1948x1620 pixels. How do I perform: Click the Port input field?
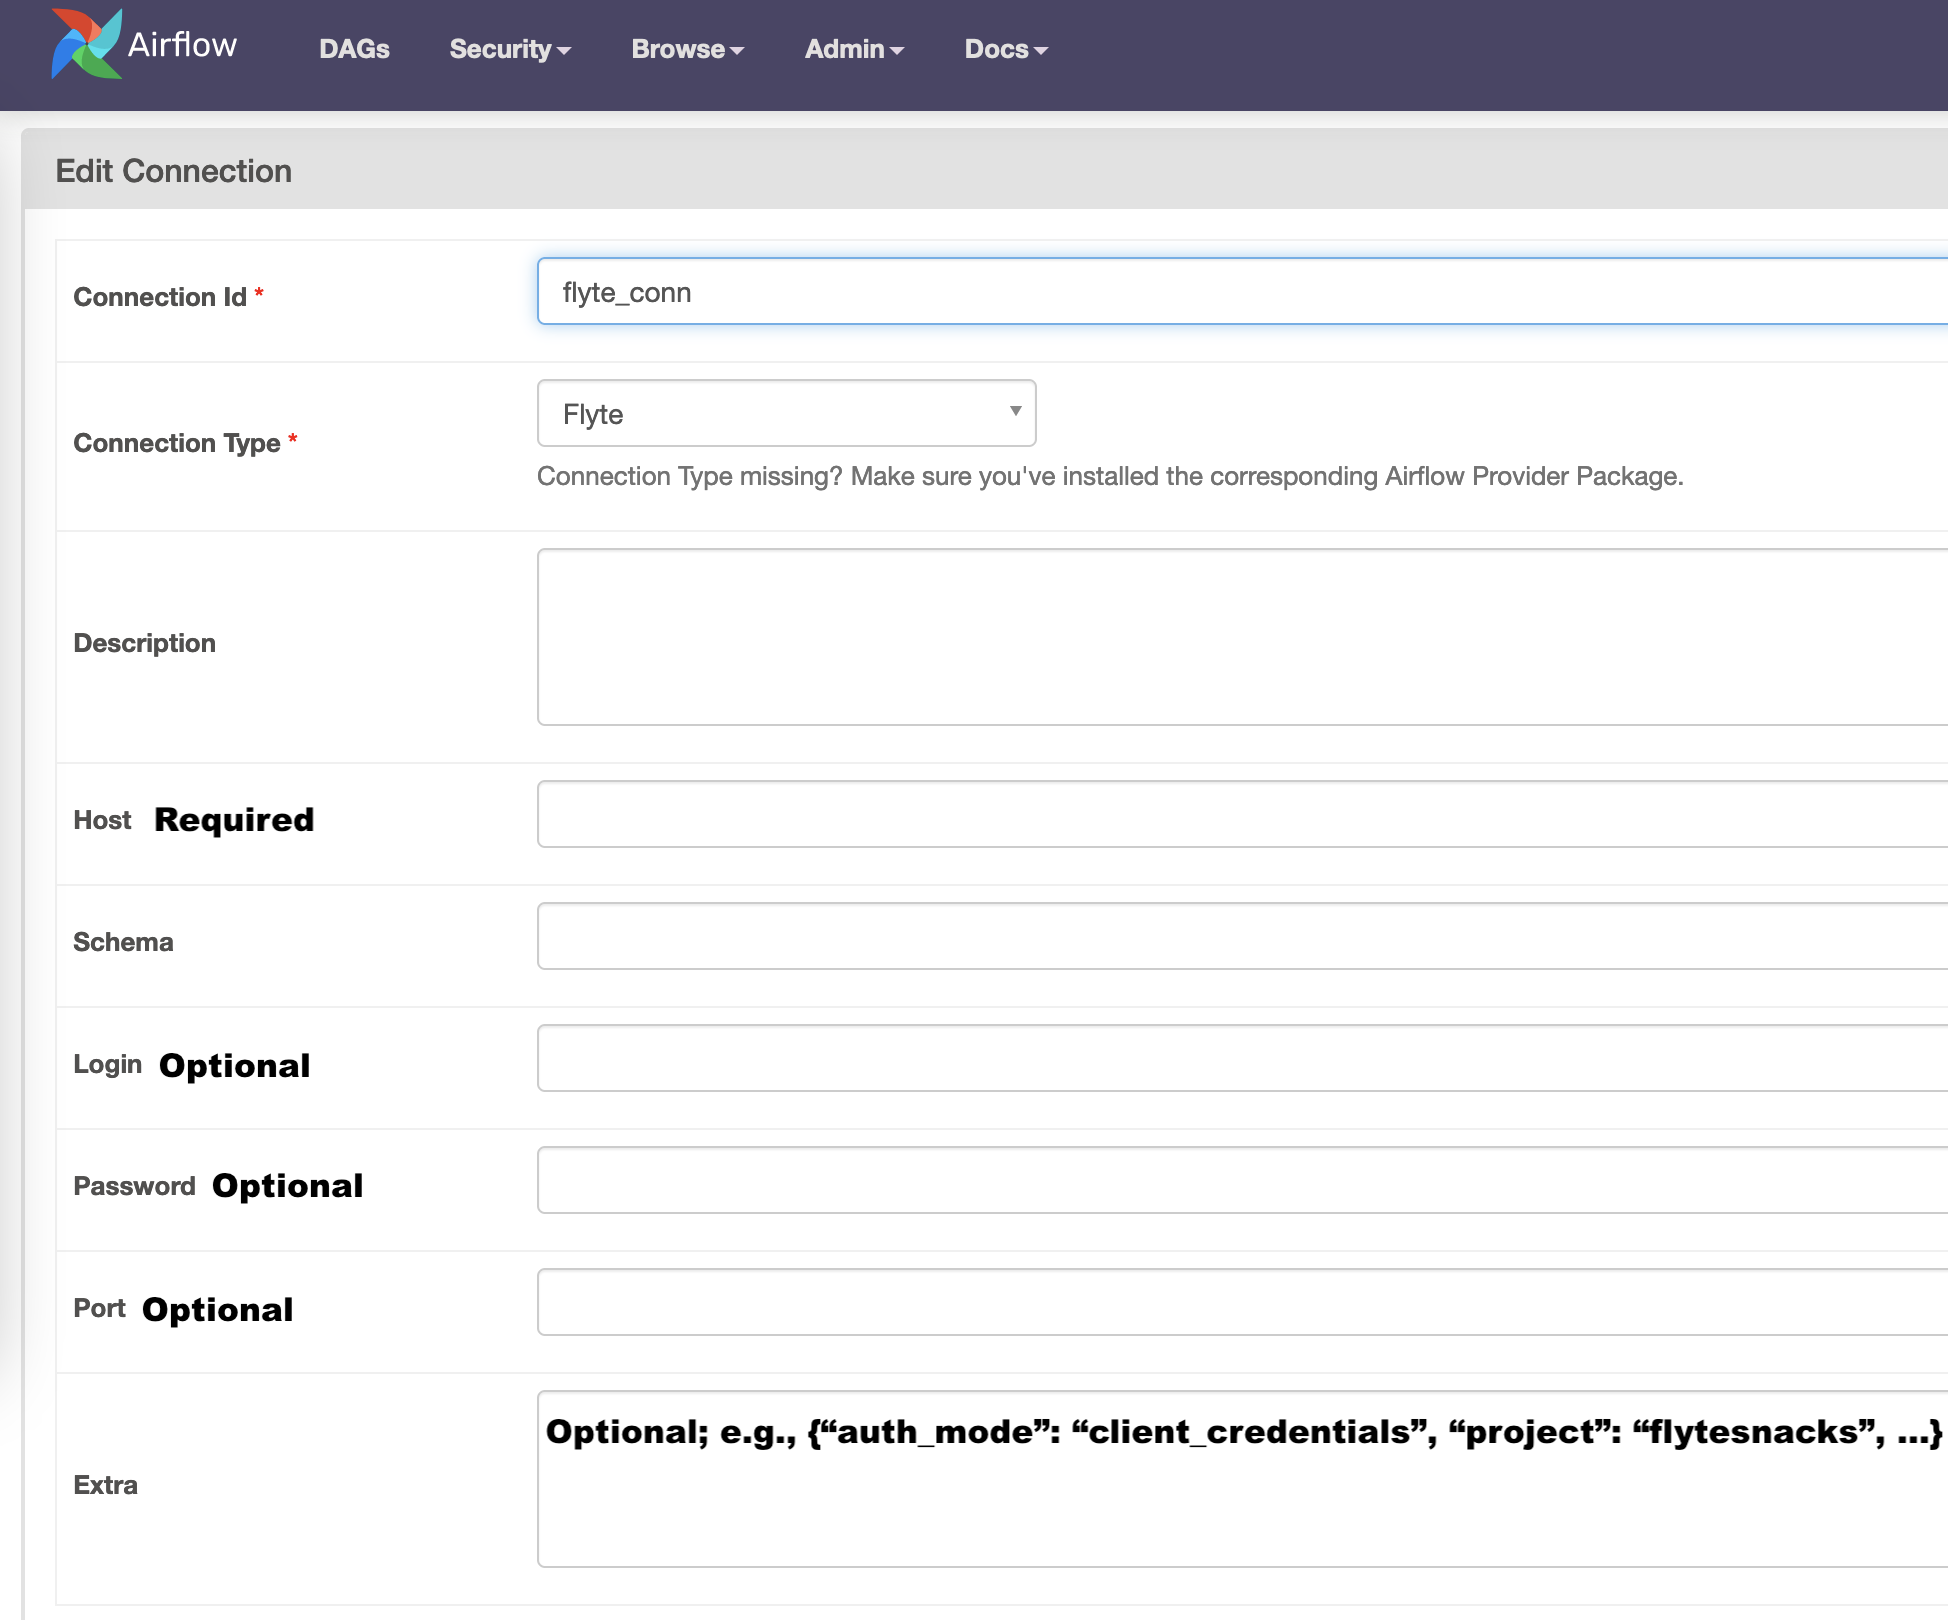tap(1240, 1302)
